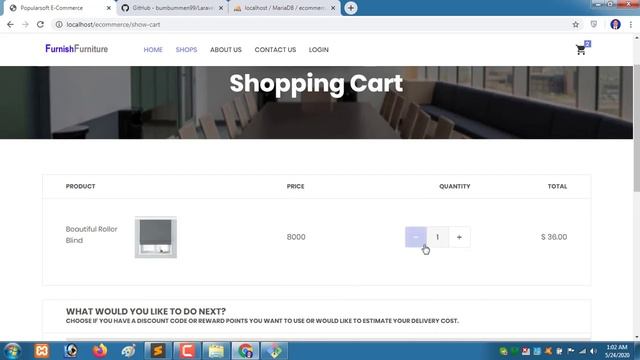Open the volume icon in system tray

coord(593,351)
